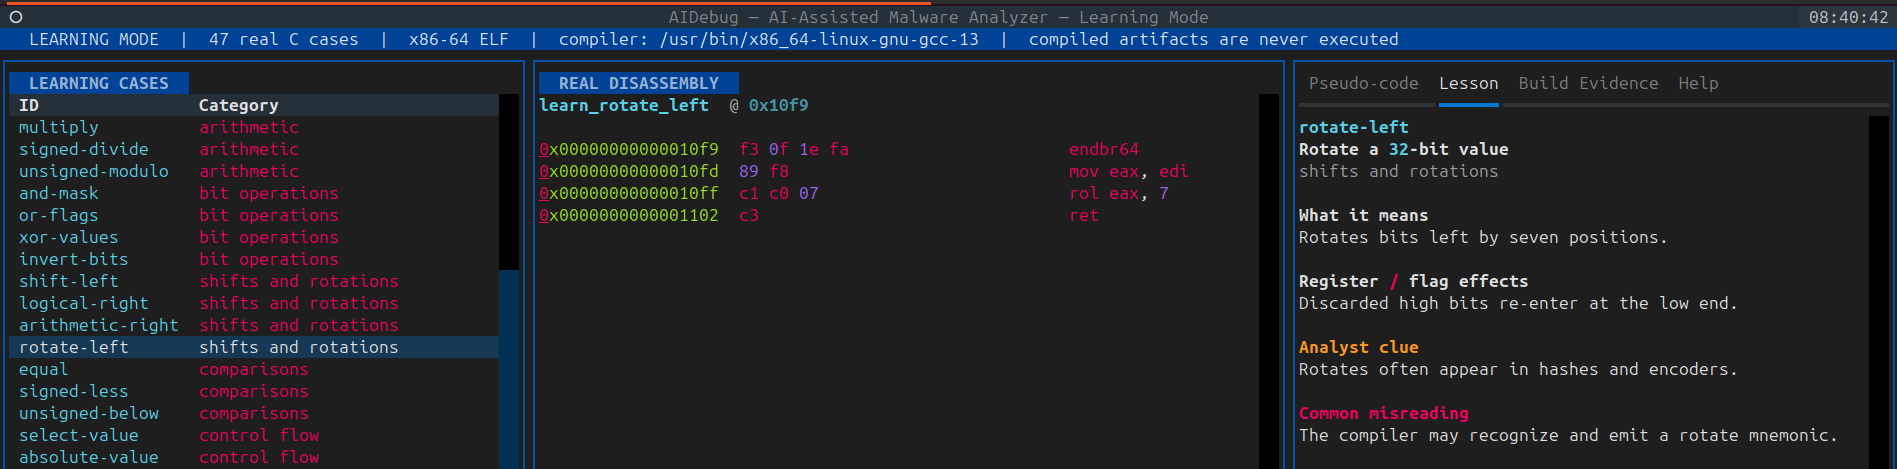Select the absolute-value control flow case
The width and height of the screenshot is (1897, 469).
tap(254, 457)
